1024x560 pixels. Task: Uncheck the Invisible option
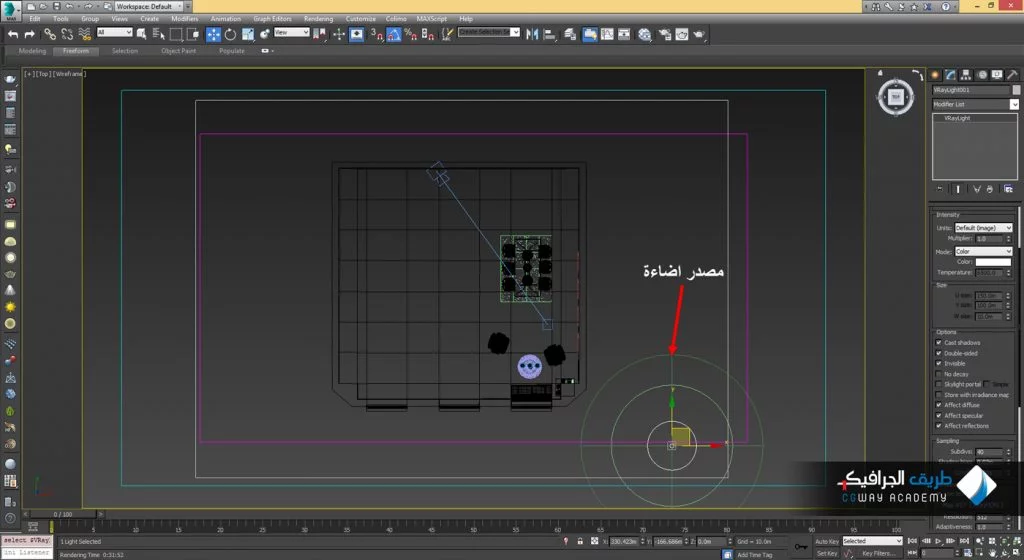coord(939,364)
